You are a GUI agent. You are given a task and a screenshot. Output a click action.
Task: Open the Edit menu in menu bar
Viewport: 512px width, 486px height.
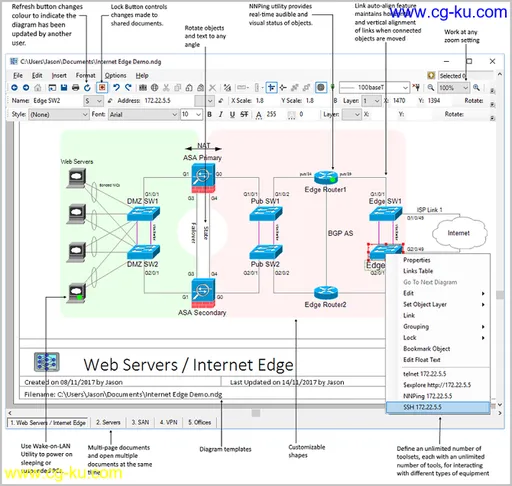(37, 75)
